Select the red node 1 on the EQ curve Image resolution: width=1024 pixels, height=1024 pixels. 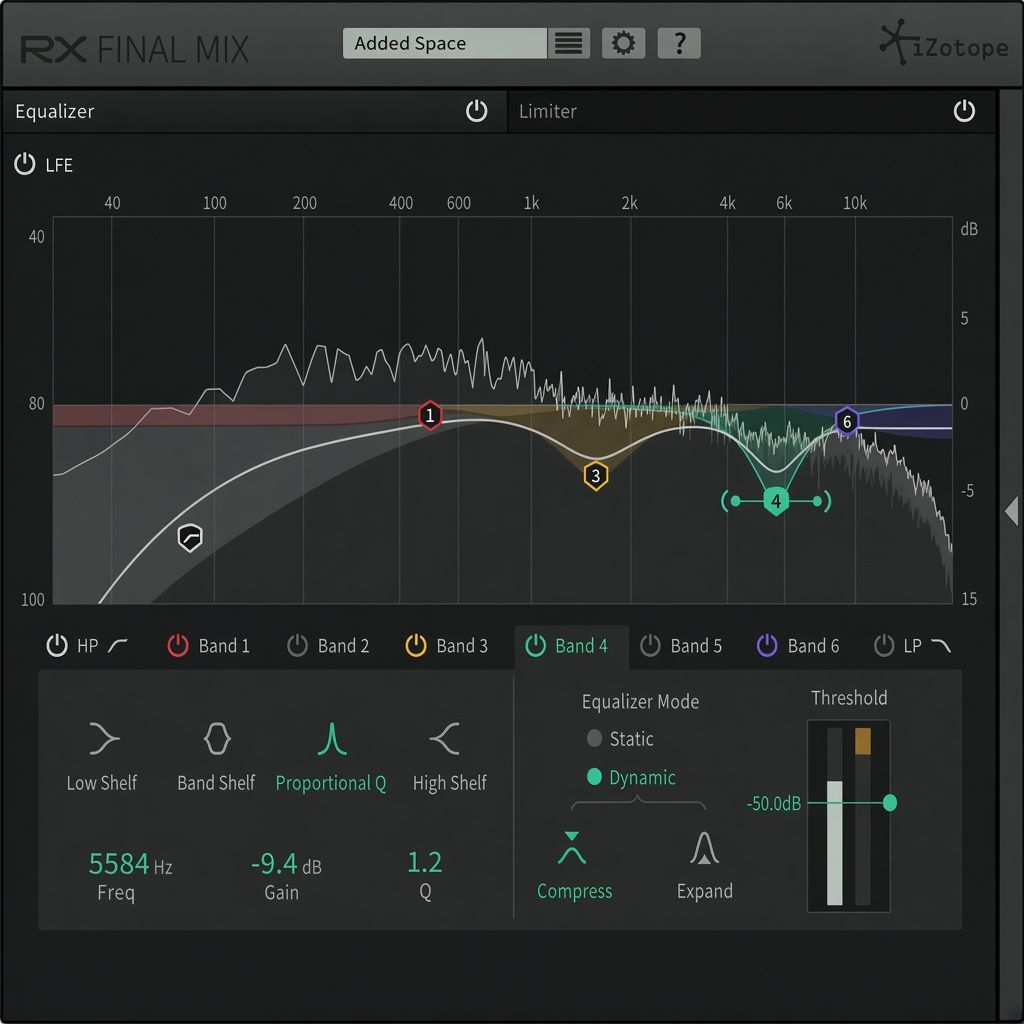click(x=430, y=415)
